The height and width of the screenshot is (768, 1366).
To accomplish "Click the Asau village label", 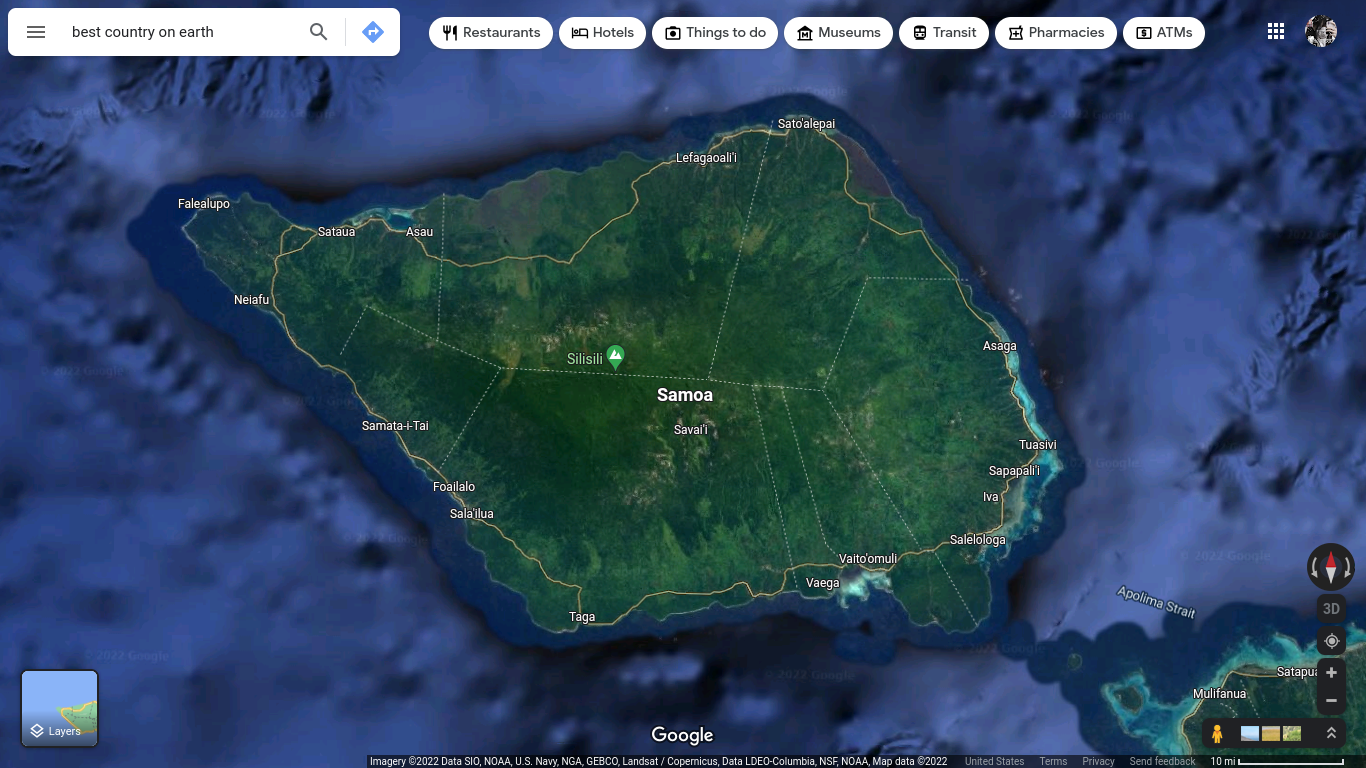I will click(420, 232).
